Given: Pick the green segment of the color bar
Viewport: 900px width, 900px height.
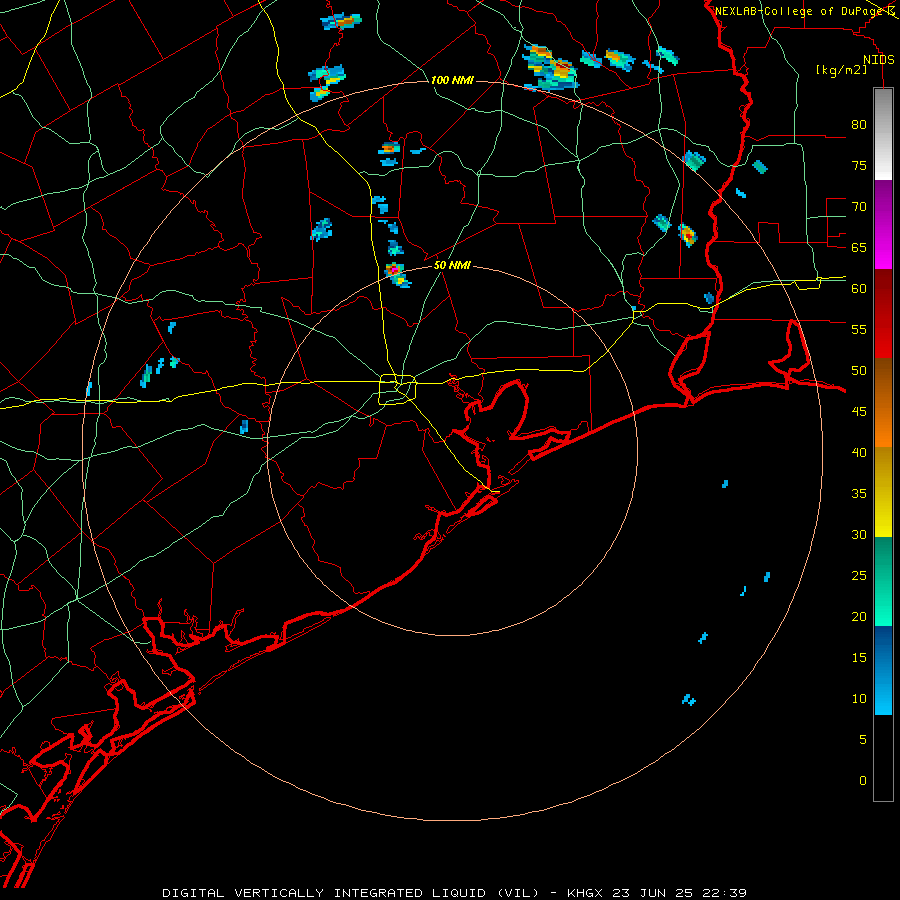Looking at the screenshot, I should tap(883, 581).
